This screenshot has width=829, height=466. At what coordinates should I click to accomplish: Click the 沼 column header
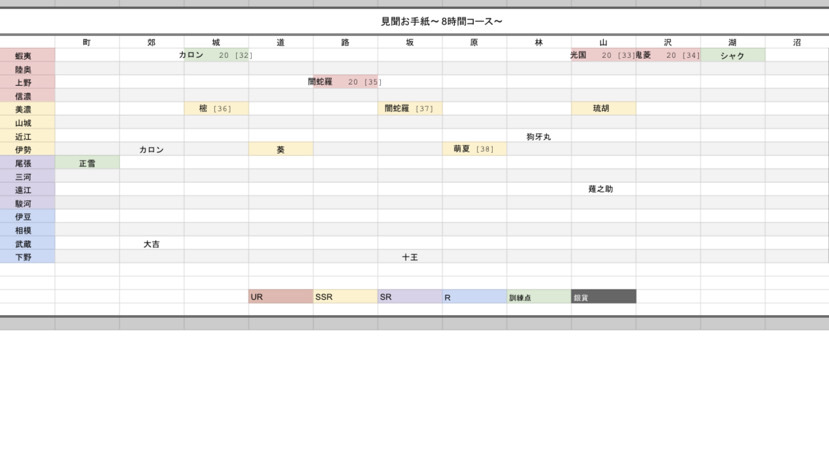pos(797,42)
